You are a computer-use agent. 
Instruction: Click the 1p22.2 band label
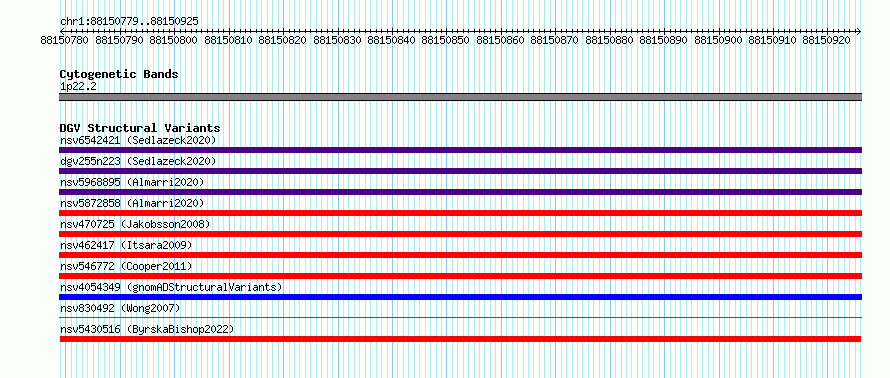point(77,87)
